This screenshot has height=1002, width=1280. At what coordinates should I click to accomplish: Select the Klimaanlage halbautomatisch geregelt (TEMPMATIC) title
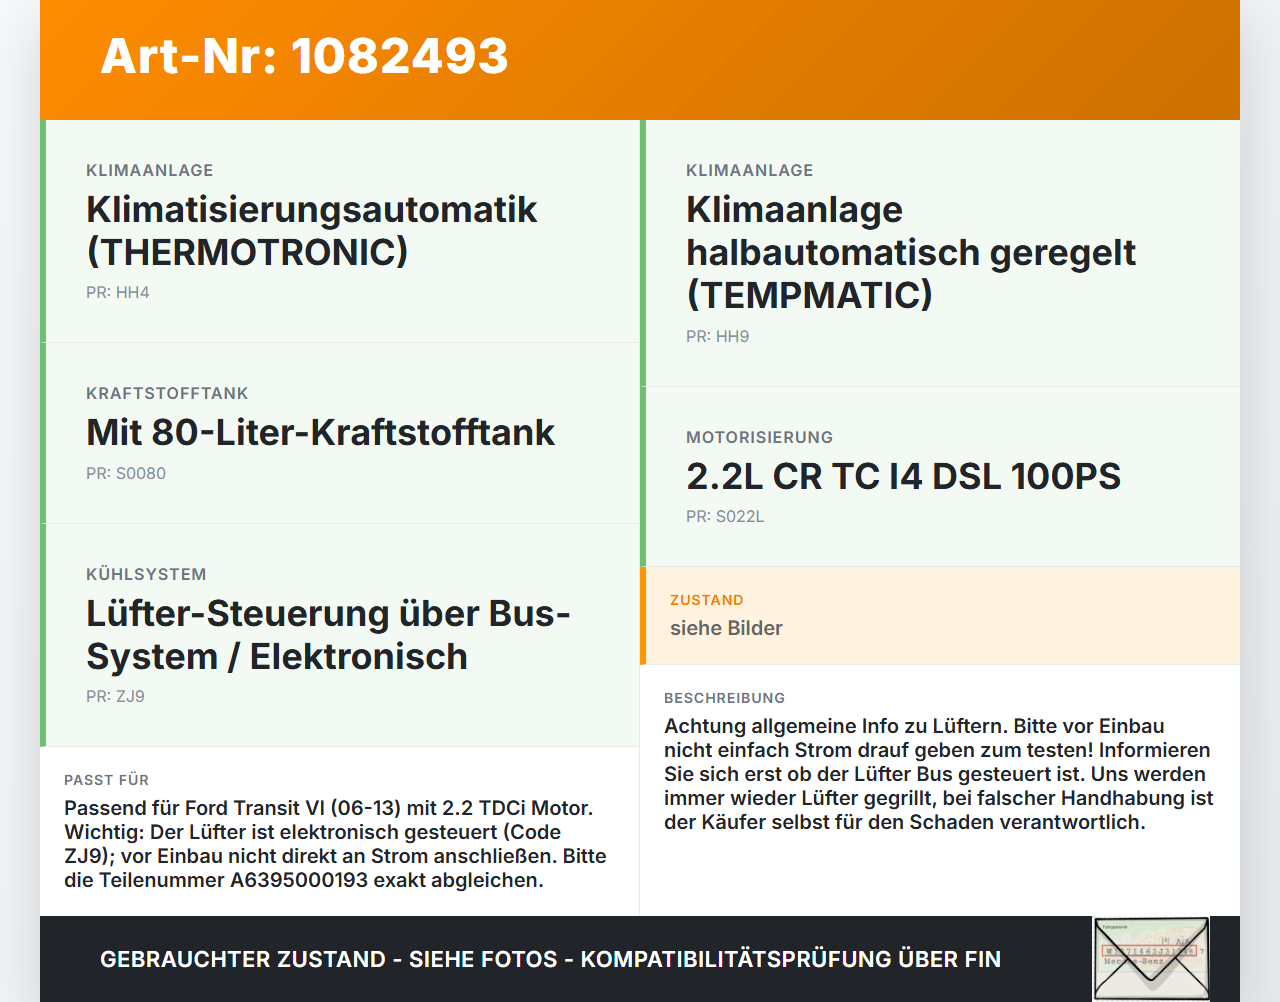911,252
